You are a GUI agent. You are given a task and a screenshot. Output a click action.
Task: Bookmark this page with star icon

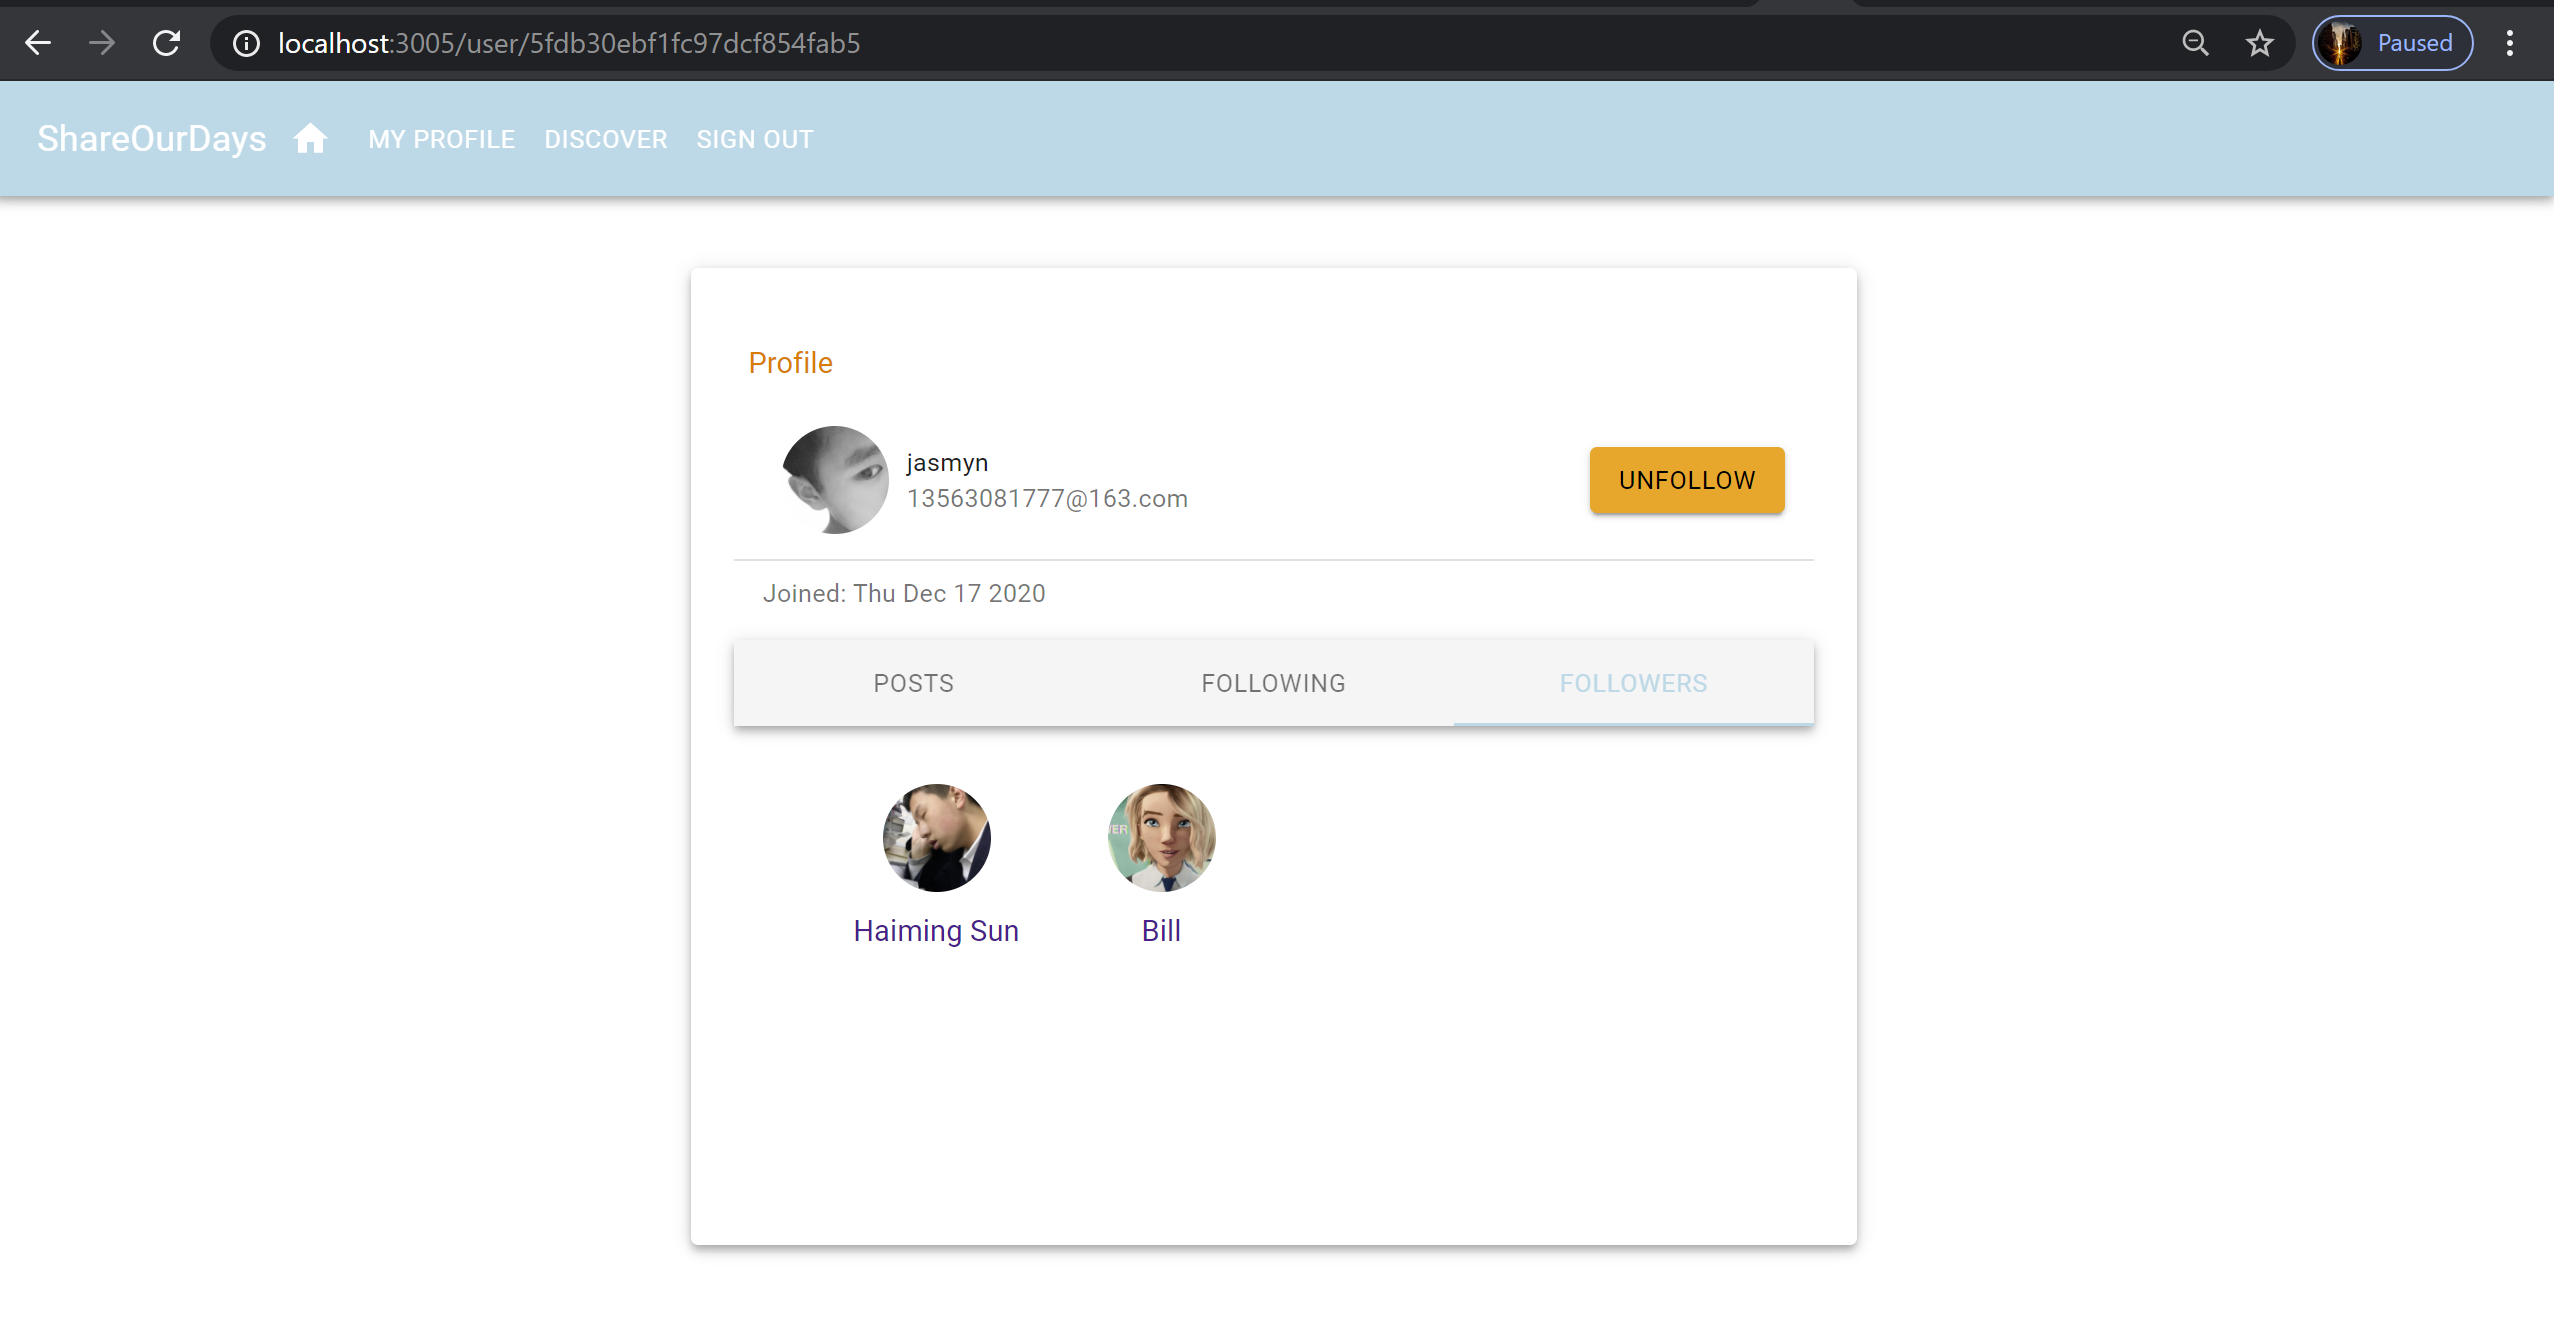(x=2259, y=43)
